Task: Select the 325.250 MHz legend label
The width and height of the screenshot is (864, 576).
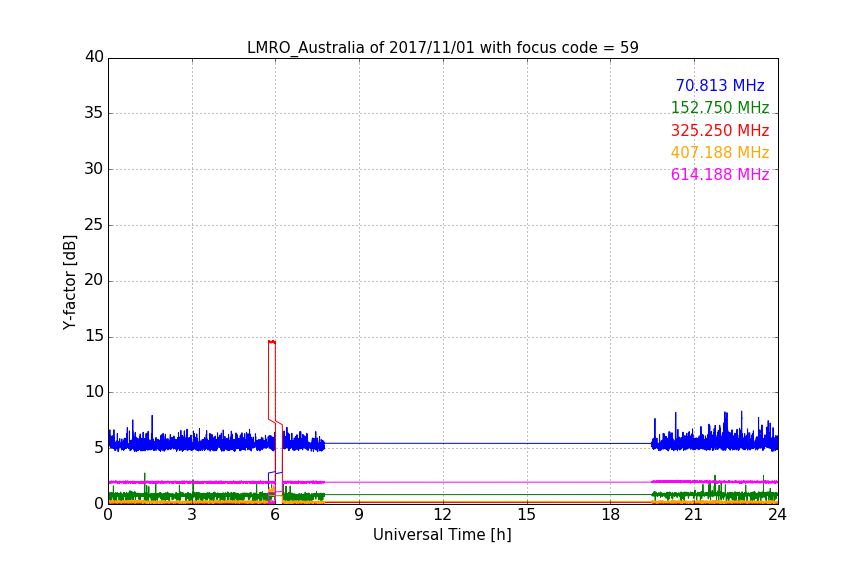Action: click(x=720, y=131)
